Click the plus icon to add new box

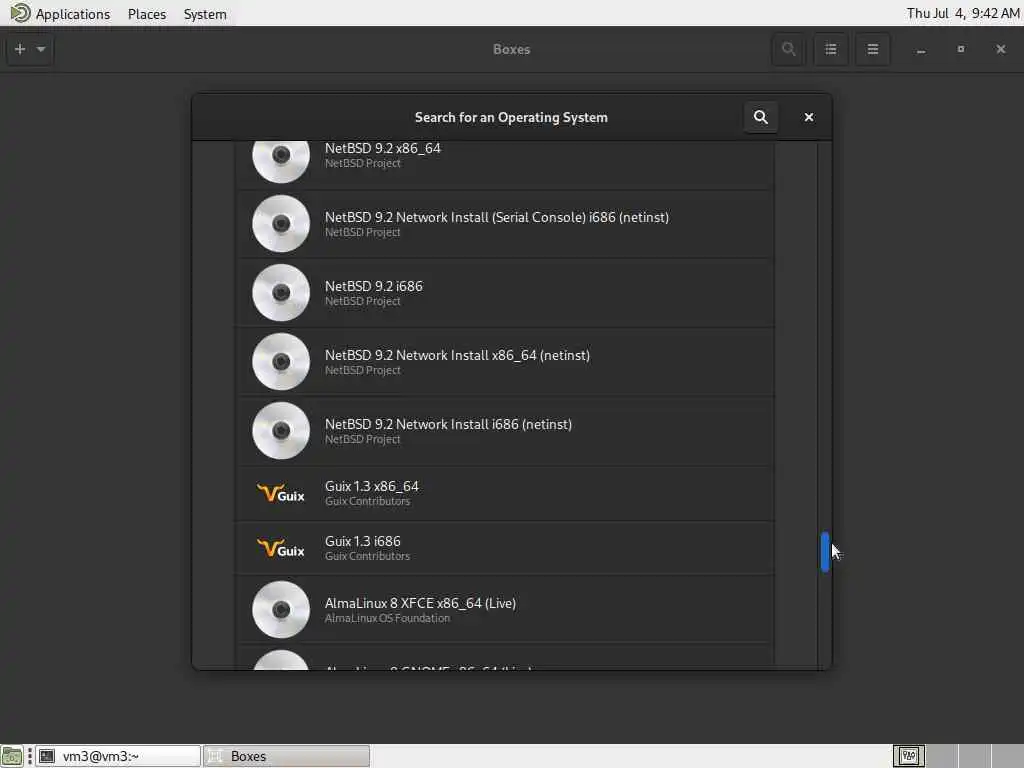(20, 49)
